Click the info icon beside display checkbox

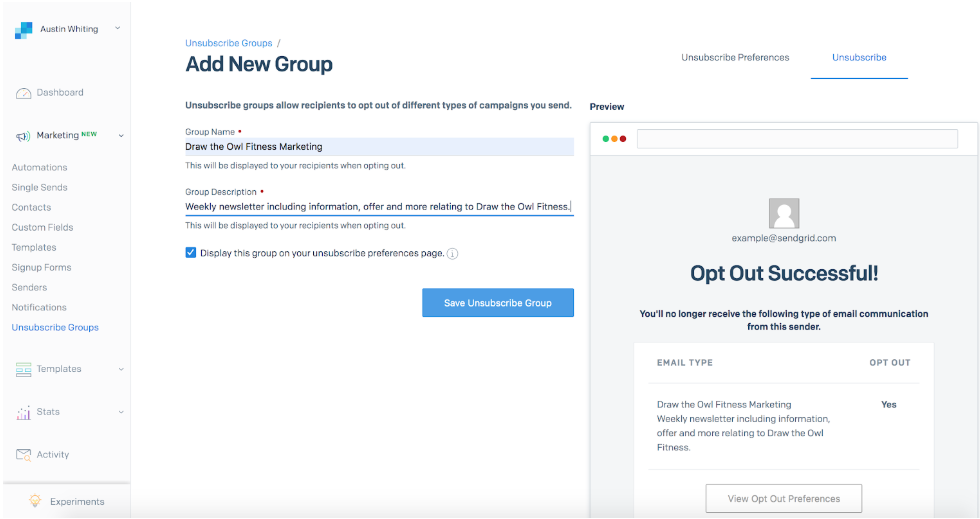point(452,253)
